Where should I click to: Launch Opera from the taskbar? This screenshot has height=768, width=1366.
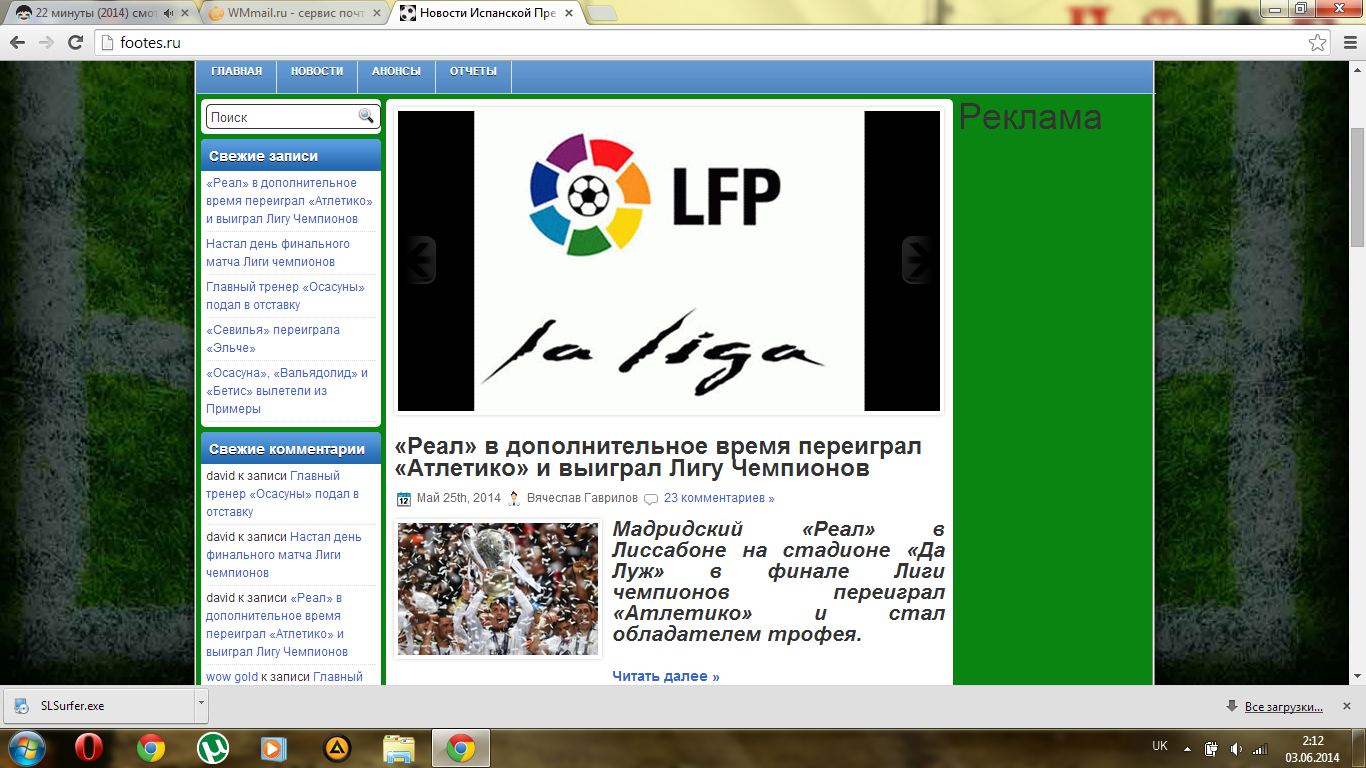(x=89, y=747)
